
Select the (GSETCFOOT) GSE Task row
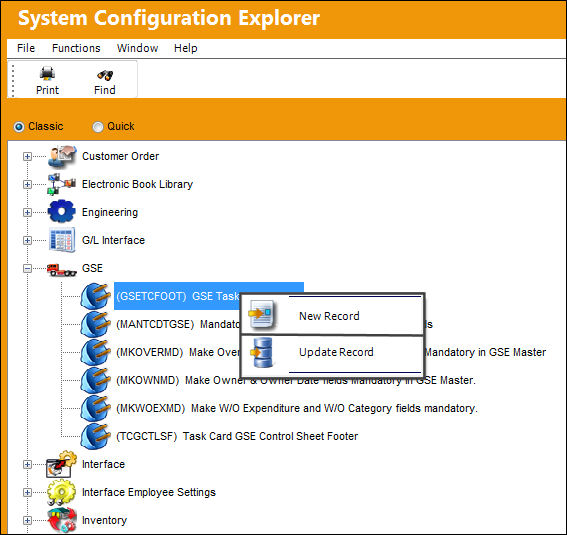pos(209,296)
